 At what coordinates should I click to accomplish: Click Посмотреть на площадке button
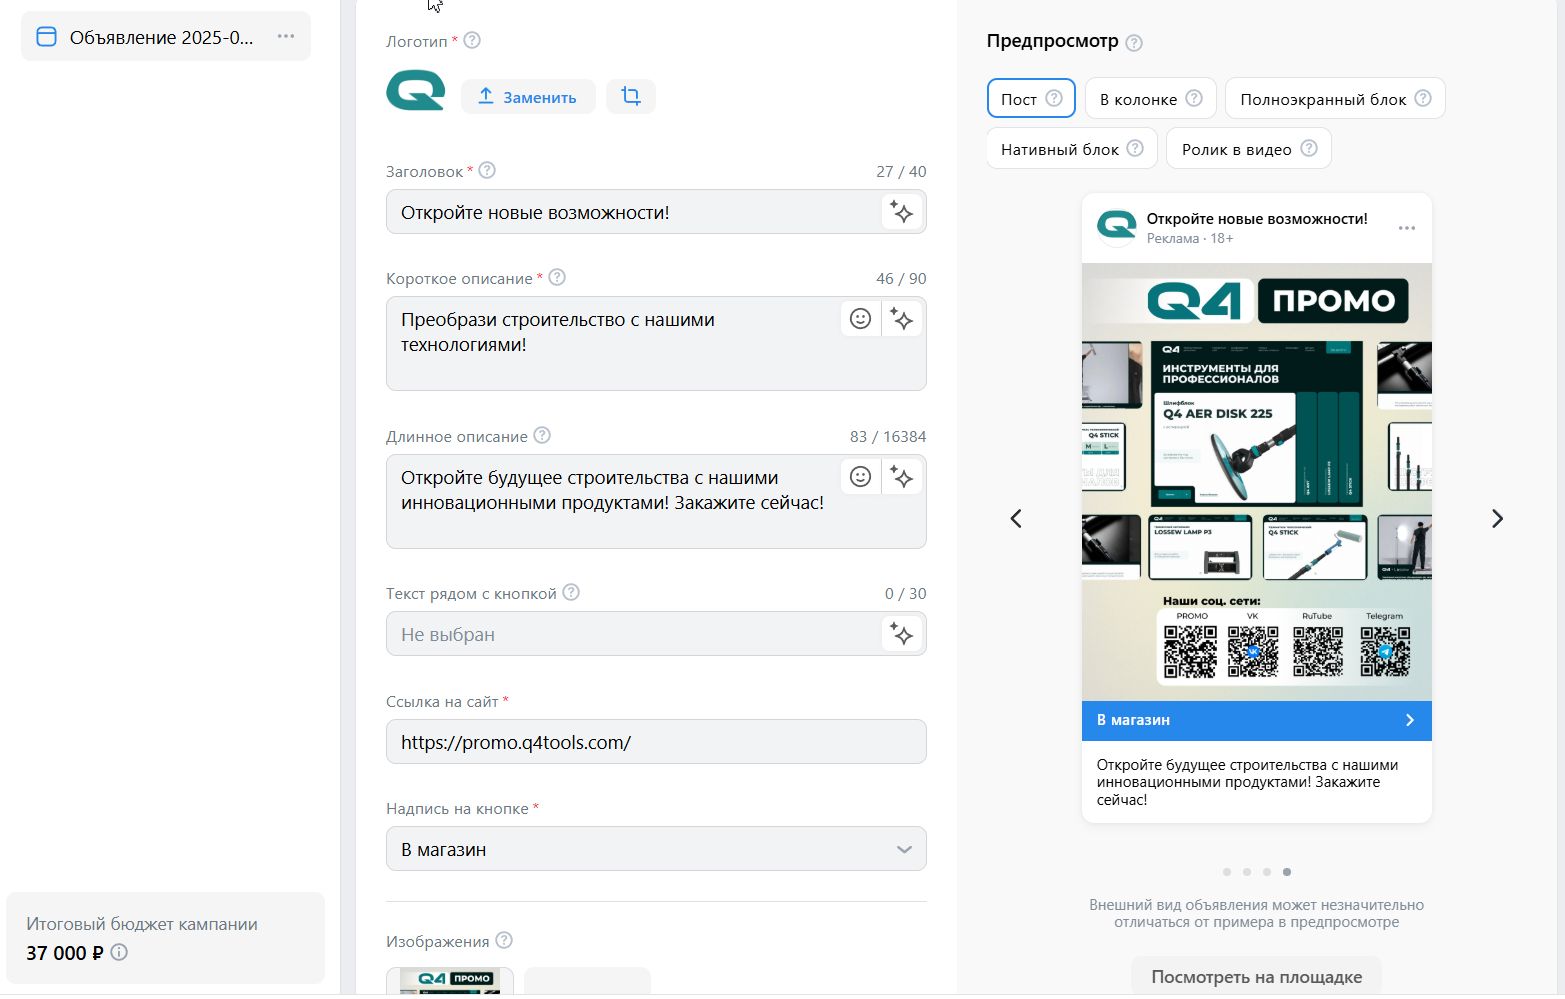(x=1256, y=977)
